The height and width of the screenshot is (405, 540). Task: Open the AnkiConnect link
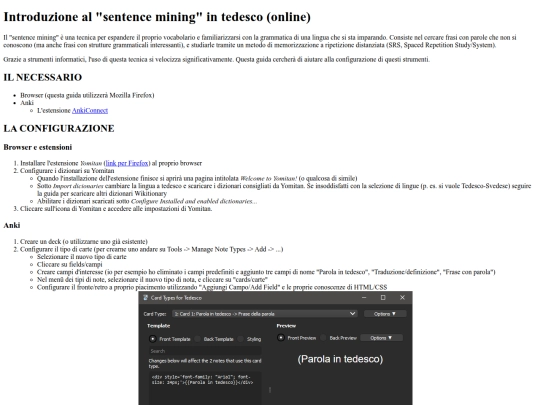[x=90, y=111]
